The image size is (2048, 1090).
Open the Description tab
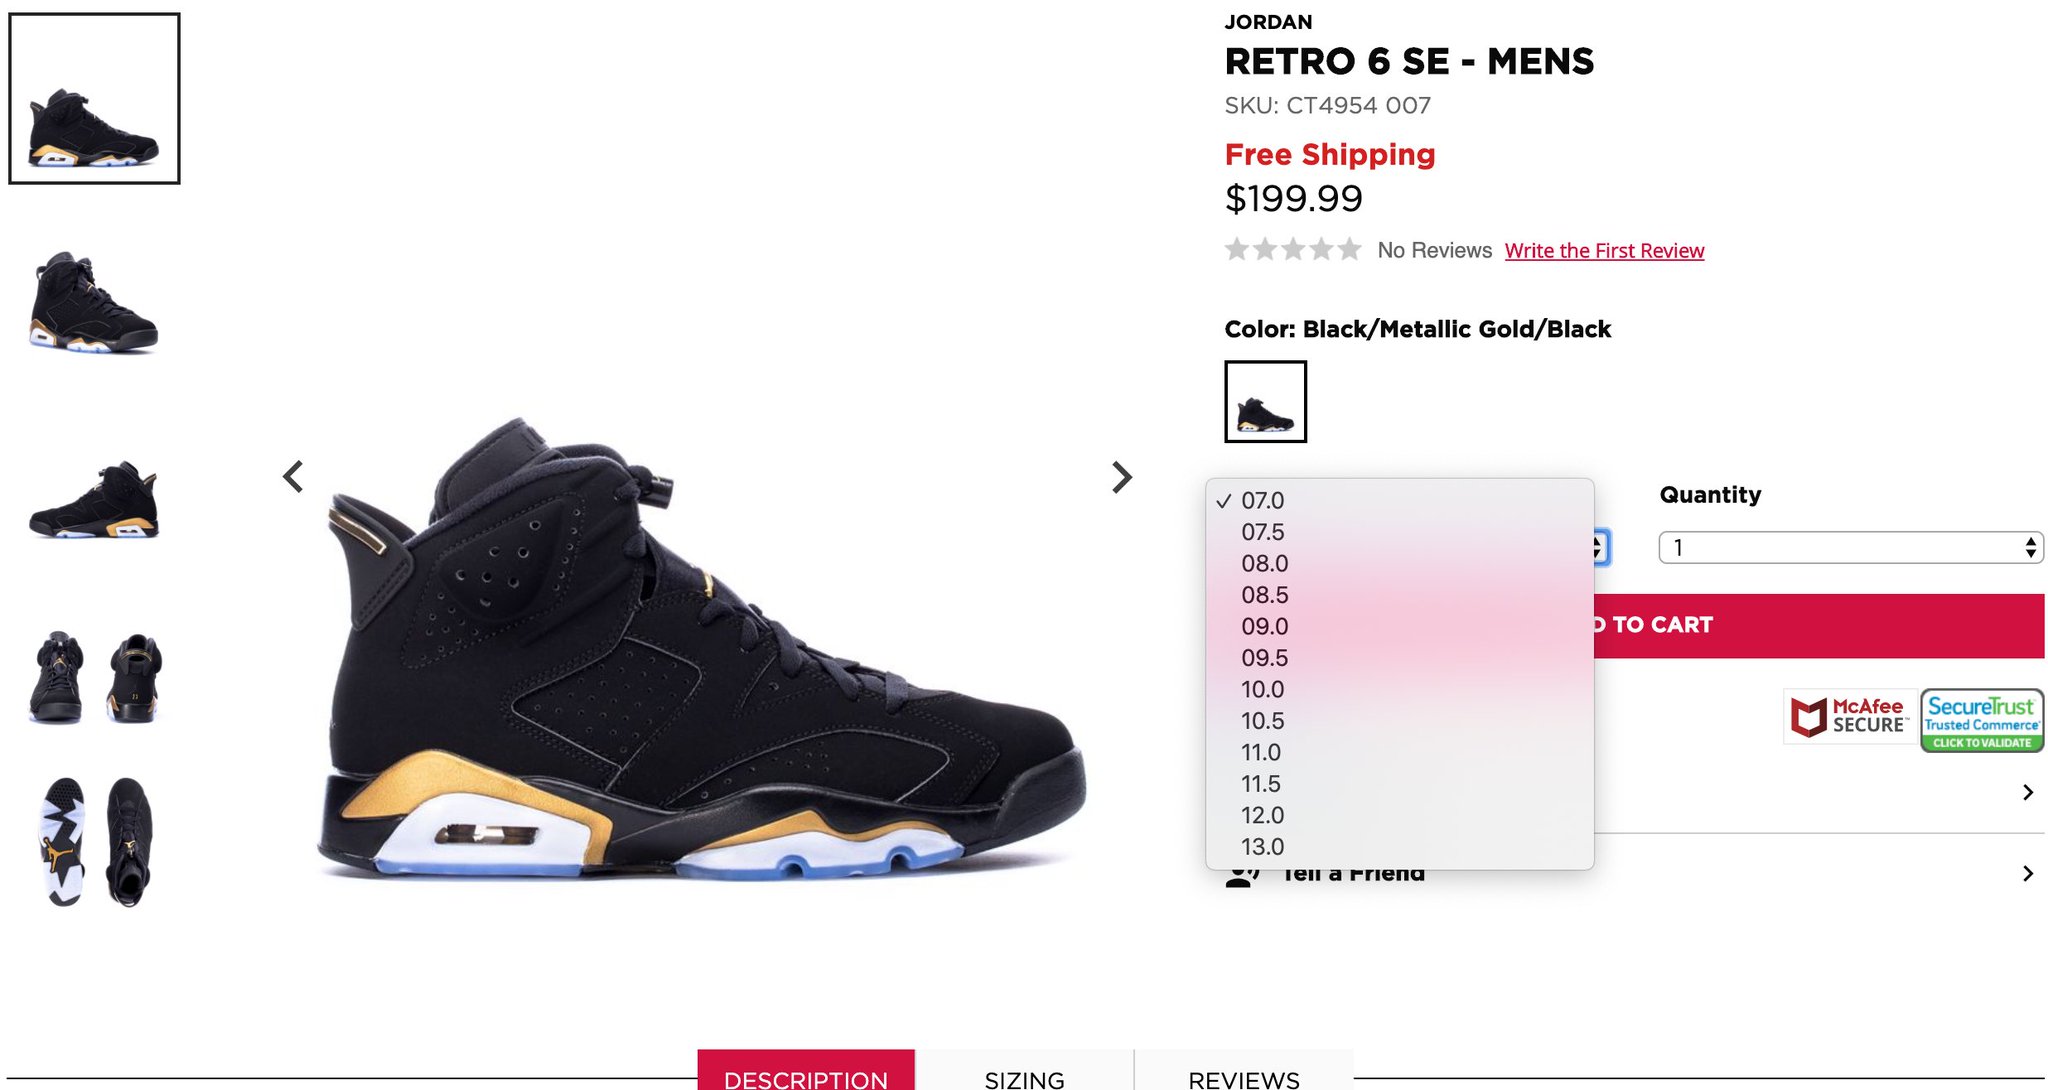coord(806,1074)
